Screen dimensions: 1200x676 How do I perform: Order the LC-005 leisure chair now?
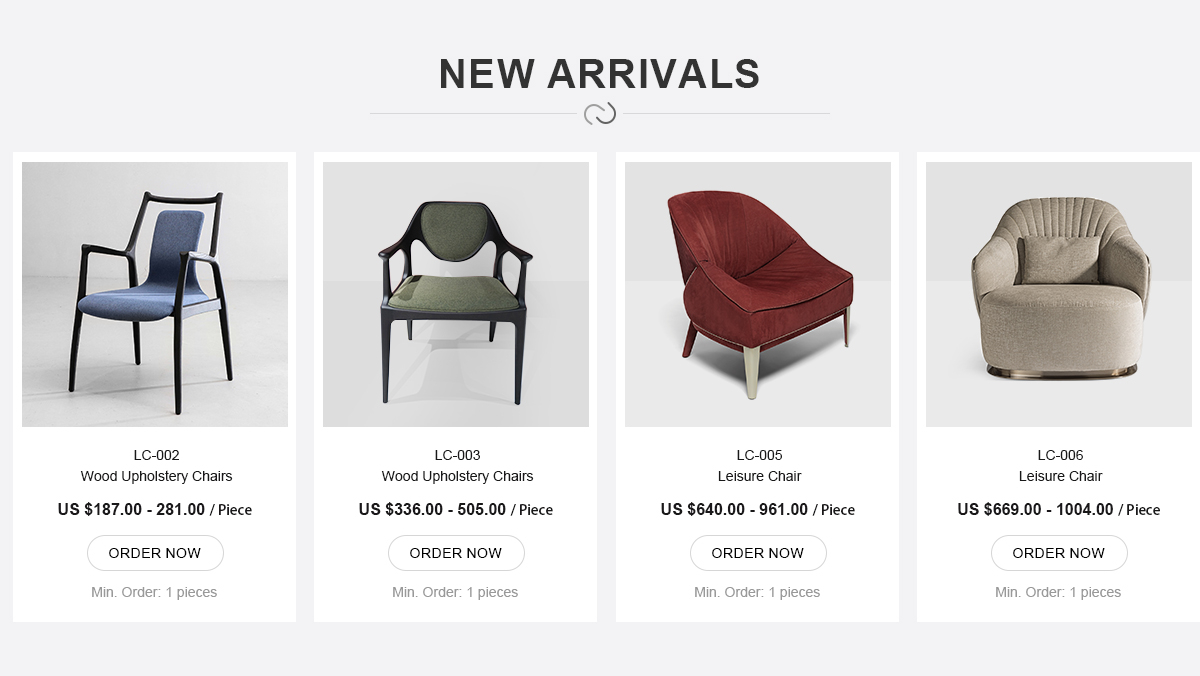tap(758, 553)
